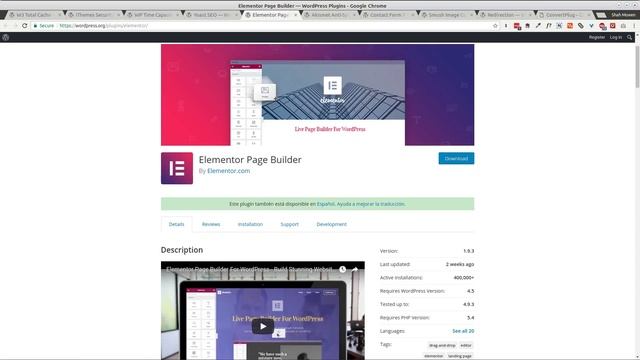The width and height of the screenshot is (640, 360).
Task: Open the WordPress logo in admin bar
Action: pyautogui.click(x=6, y=37)
